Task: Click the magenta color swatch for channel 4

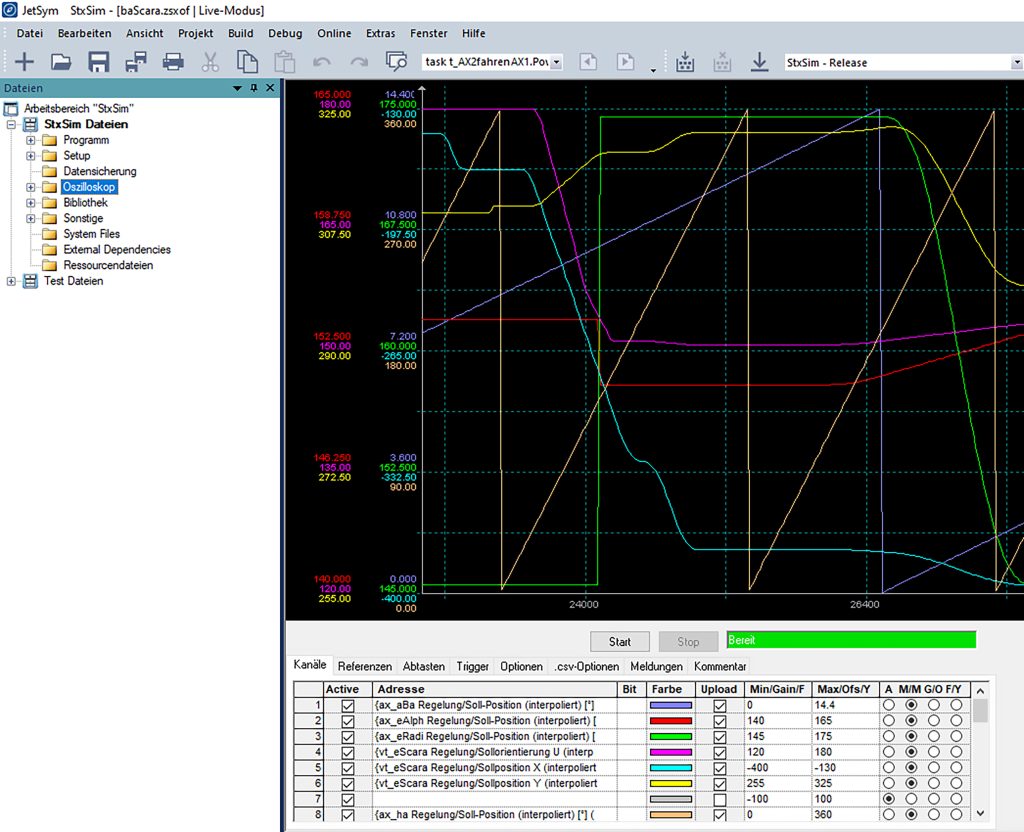Action: click(671, 752)
